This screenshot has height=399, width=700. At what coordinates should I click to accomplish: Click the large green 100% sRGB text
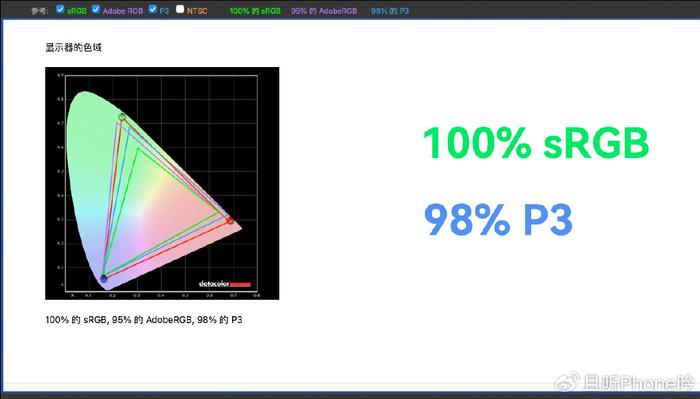[536, 143]
